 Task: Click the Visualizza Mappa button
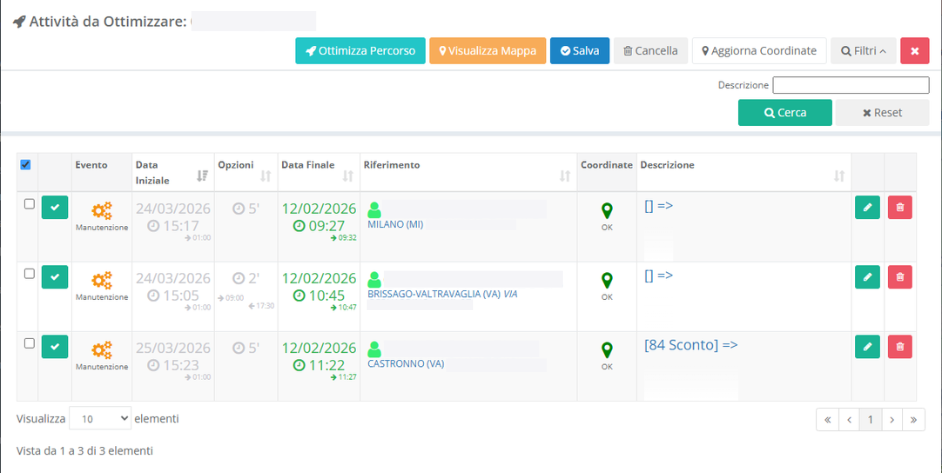click(487, 51)
